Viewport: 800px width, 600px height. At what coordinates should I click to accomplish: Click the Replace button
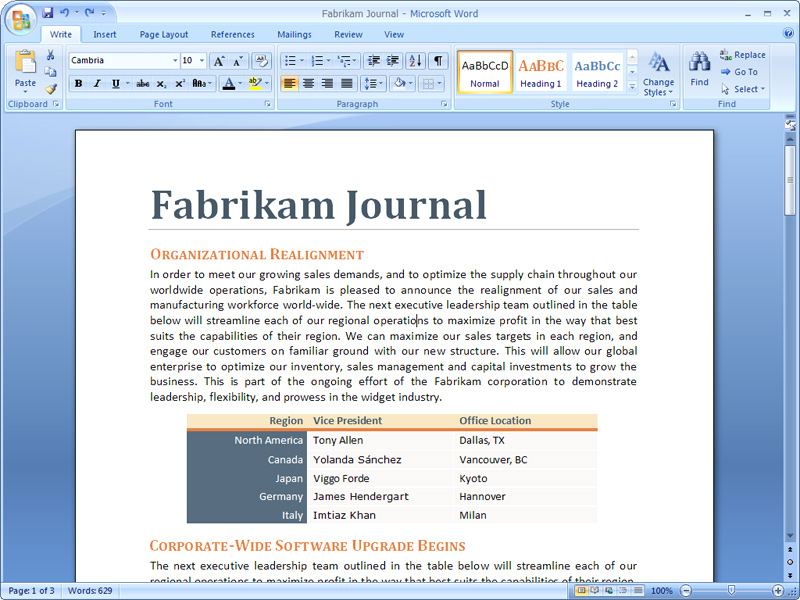(742, 55)
